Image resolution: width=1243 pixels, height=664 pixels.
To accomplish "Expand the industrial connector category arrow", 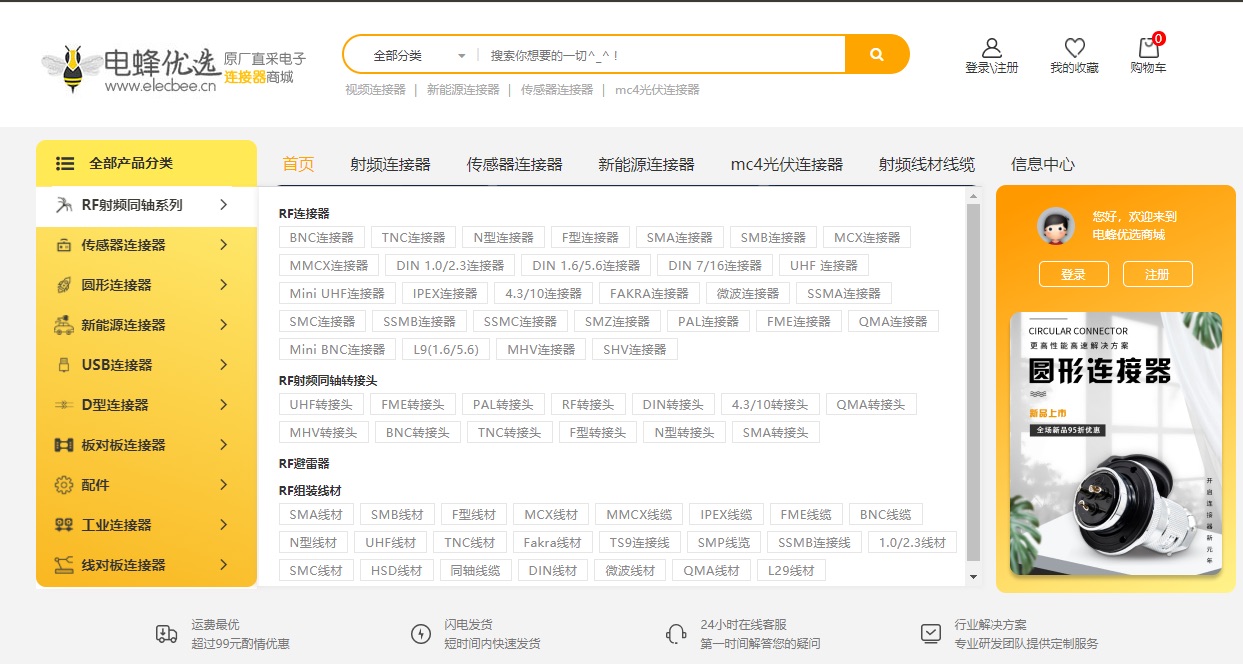I will (223, 525).
